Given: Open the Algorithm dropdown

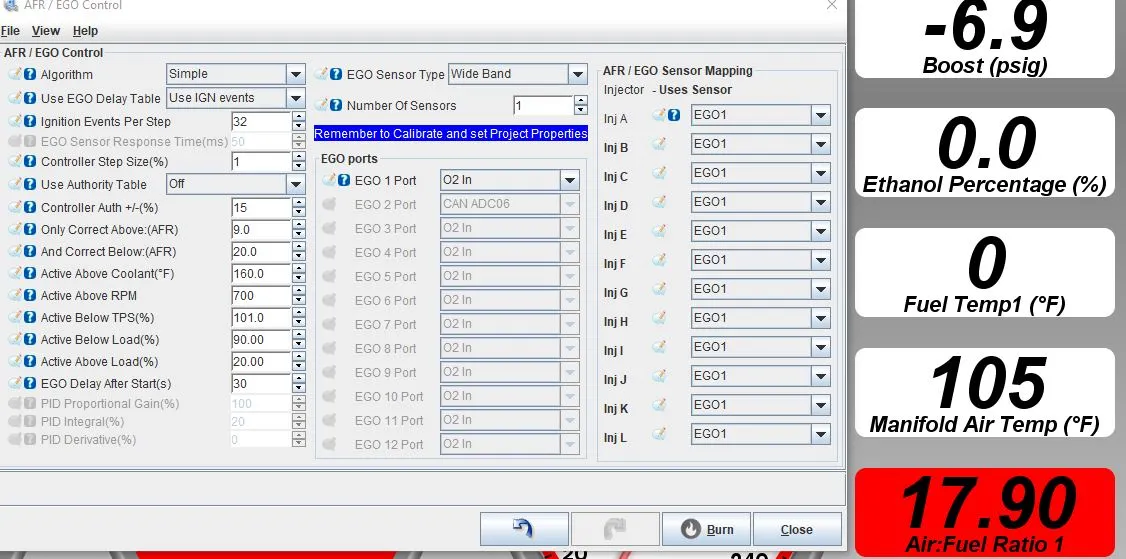Looking at the screenshot, I should pos(296,74).
